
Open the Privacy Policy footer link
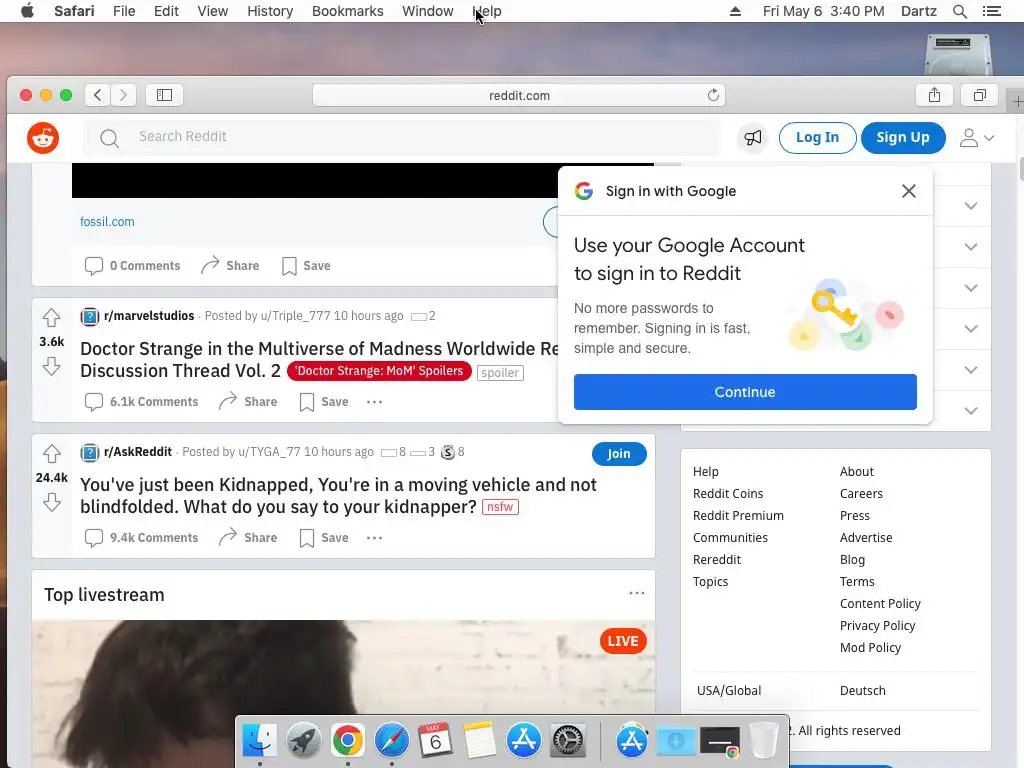(x=877, y=626)
